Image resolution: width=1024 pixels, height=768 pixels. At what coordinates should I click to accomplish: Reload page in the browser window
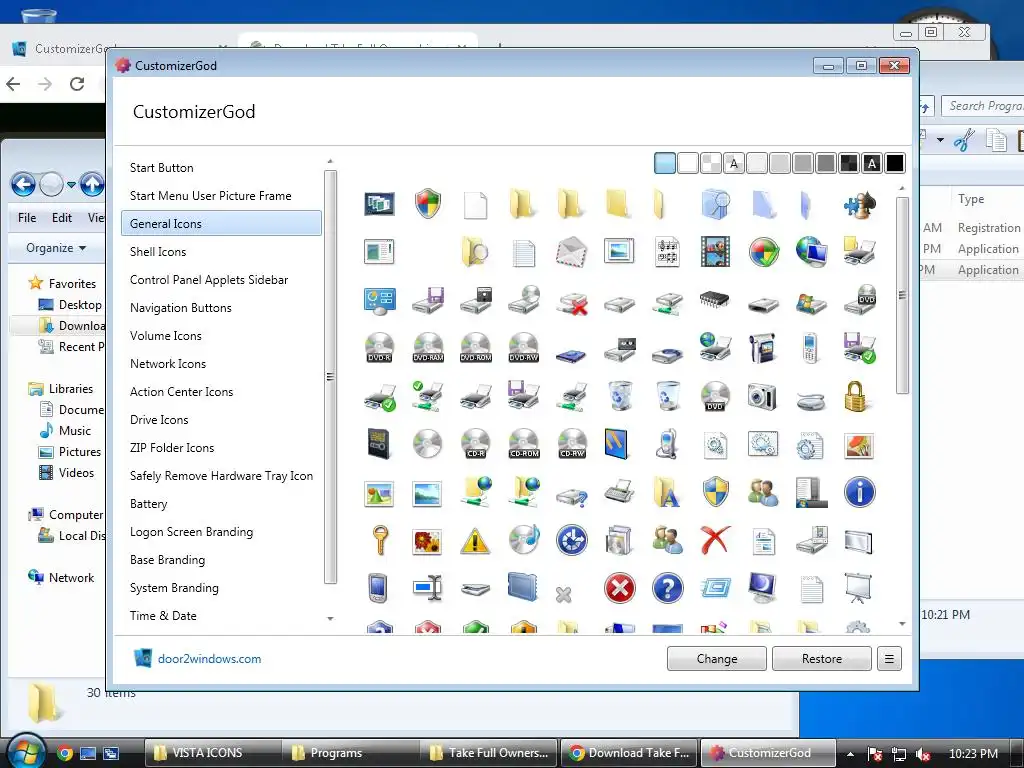coord(77,84)
